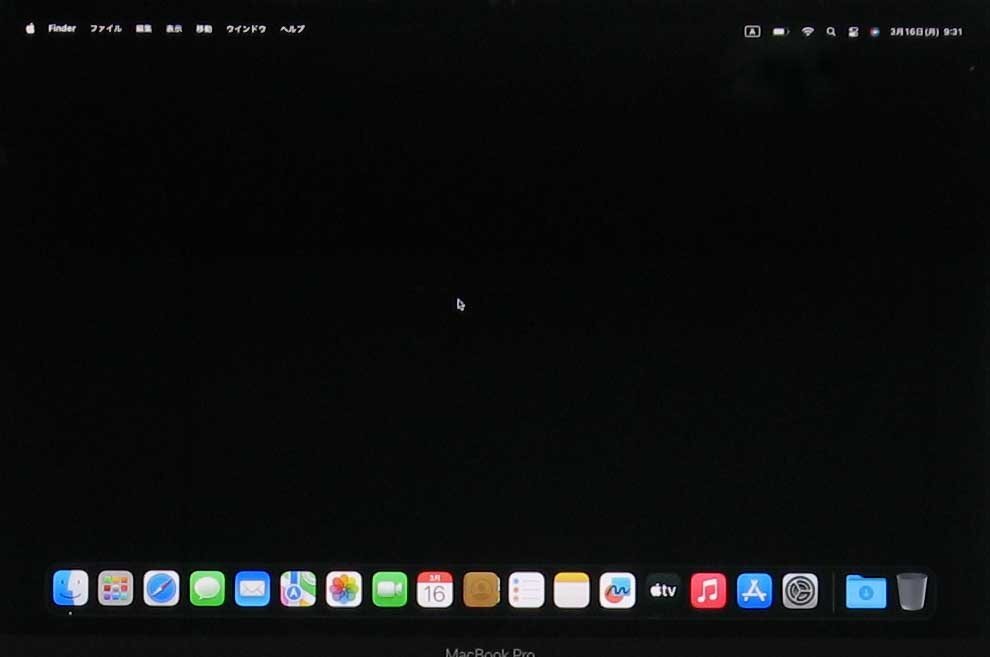The height and width of the screenshot is (657, 990).
Task: Launch FaceTime from the Dock
Action: click(x=390, y=589)
